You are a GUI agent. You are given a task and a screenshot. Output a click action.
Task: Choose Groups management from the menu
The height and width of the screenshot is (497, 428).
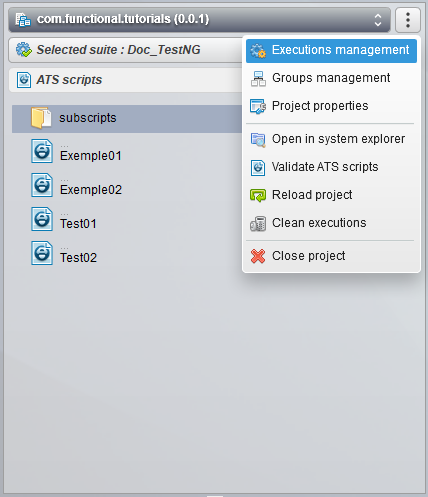tap(331, 78)
